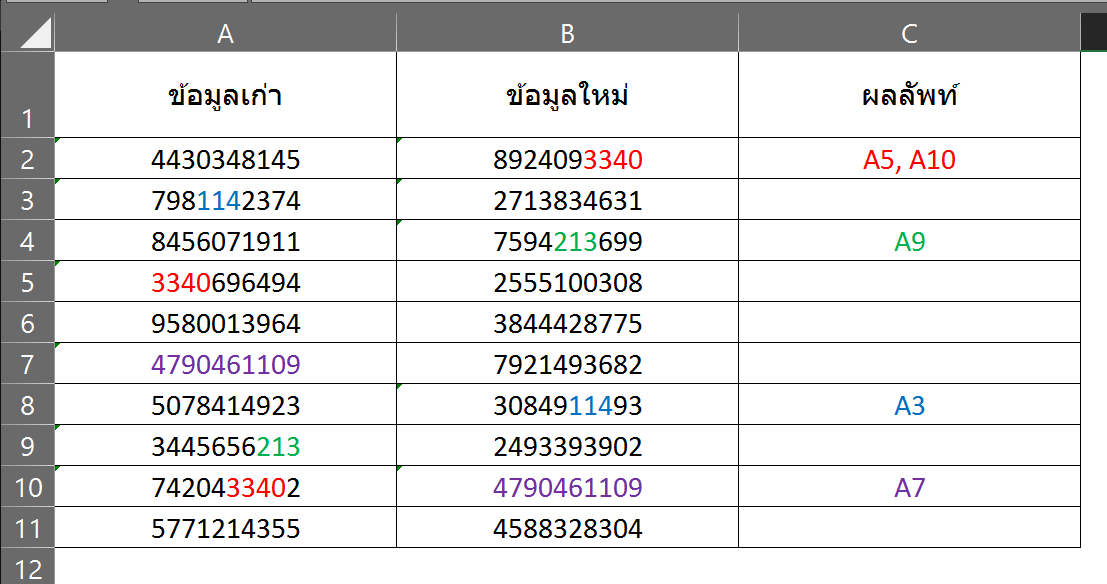Select the green A9 result cell
The height and width of the screenshot is (584, 1107).
909,241
